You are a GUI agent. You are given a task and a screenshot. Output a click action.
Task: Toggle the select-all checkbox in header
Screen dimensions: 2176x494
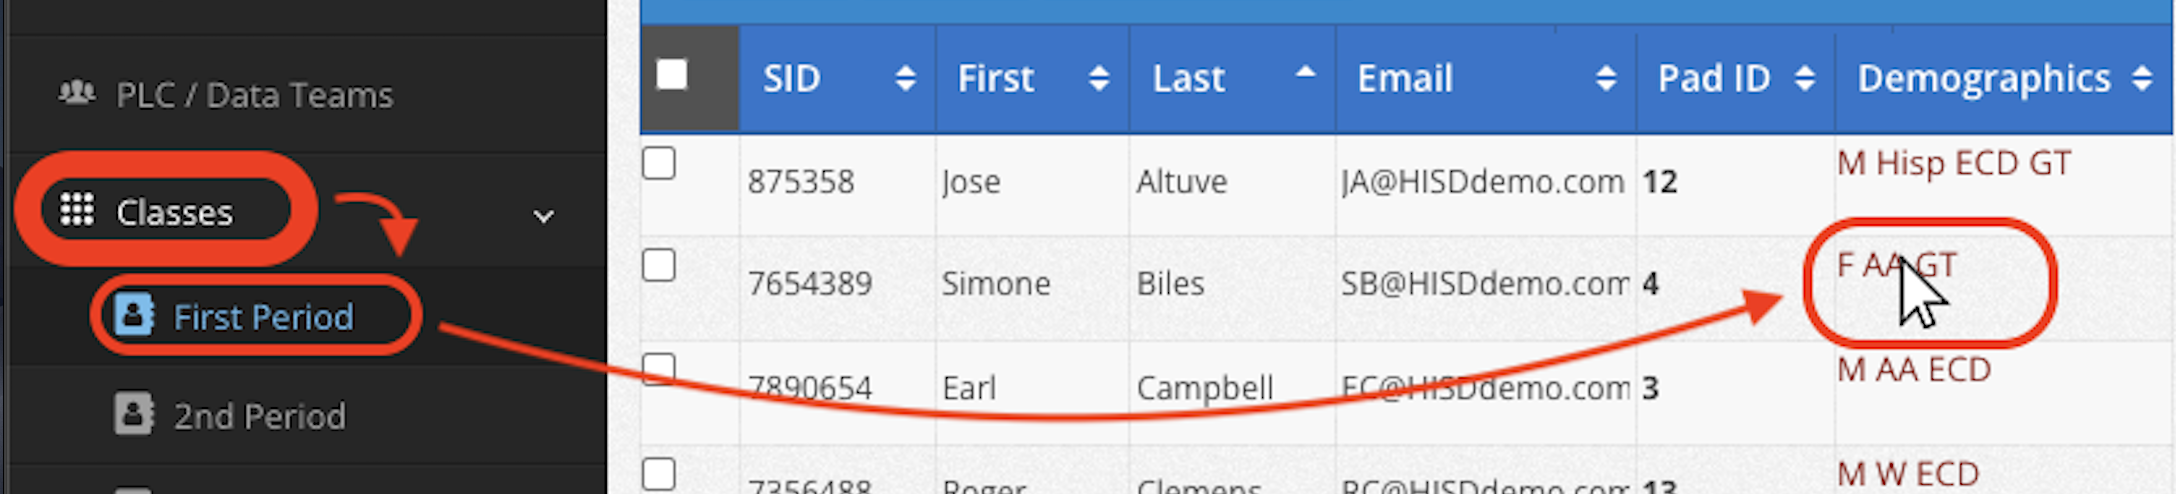point(672,74)
